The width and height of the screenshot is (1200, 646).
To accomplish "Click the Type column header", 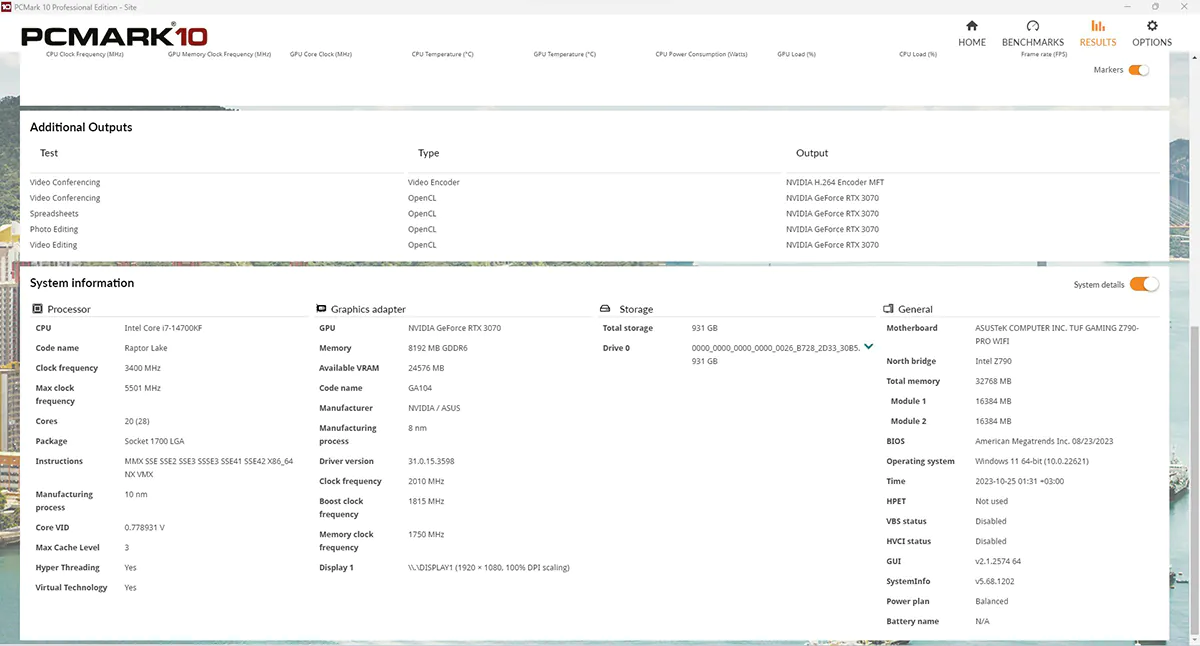I will [428, 153].
